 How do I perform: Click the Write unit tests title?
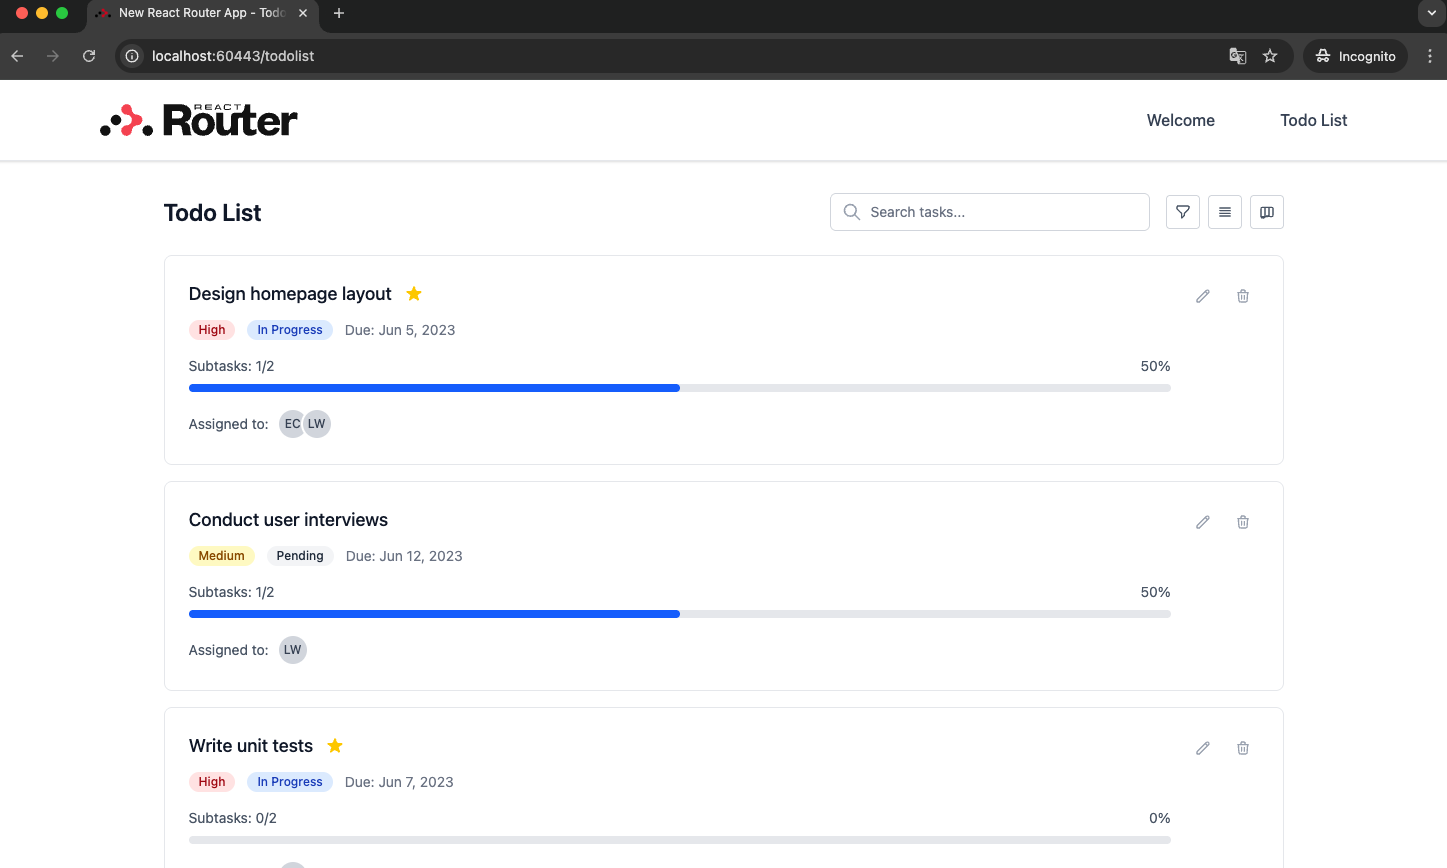pos(251,746)
